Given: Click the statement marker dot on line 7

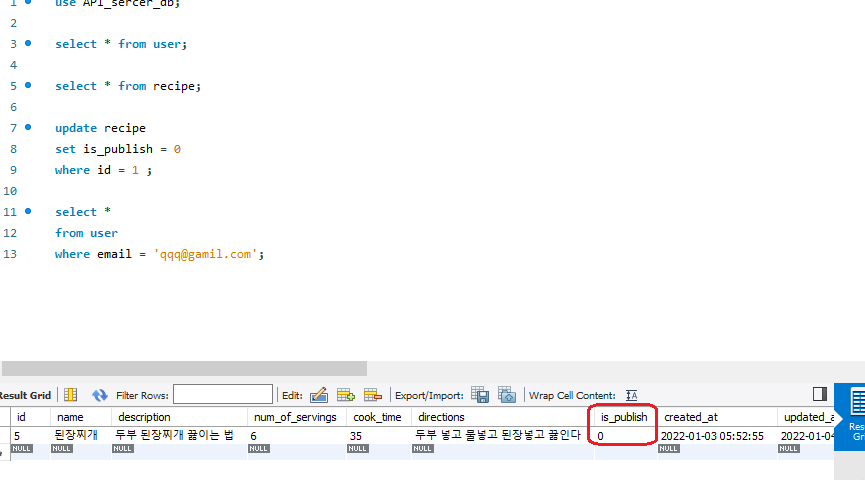Looking at the screenshot, I should tap(28, 127).
